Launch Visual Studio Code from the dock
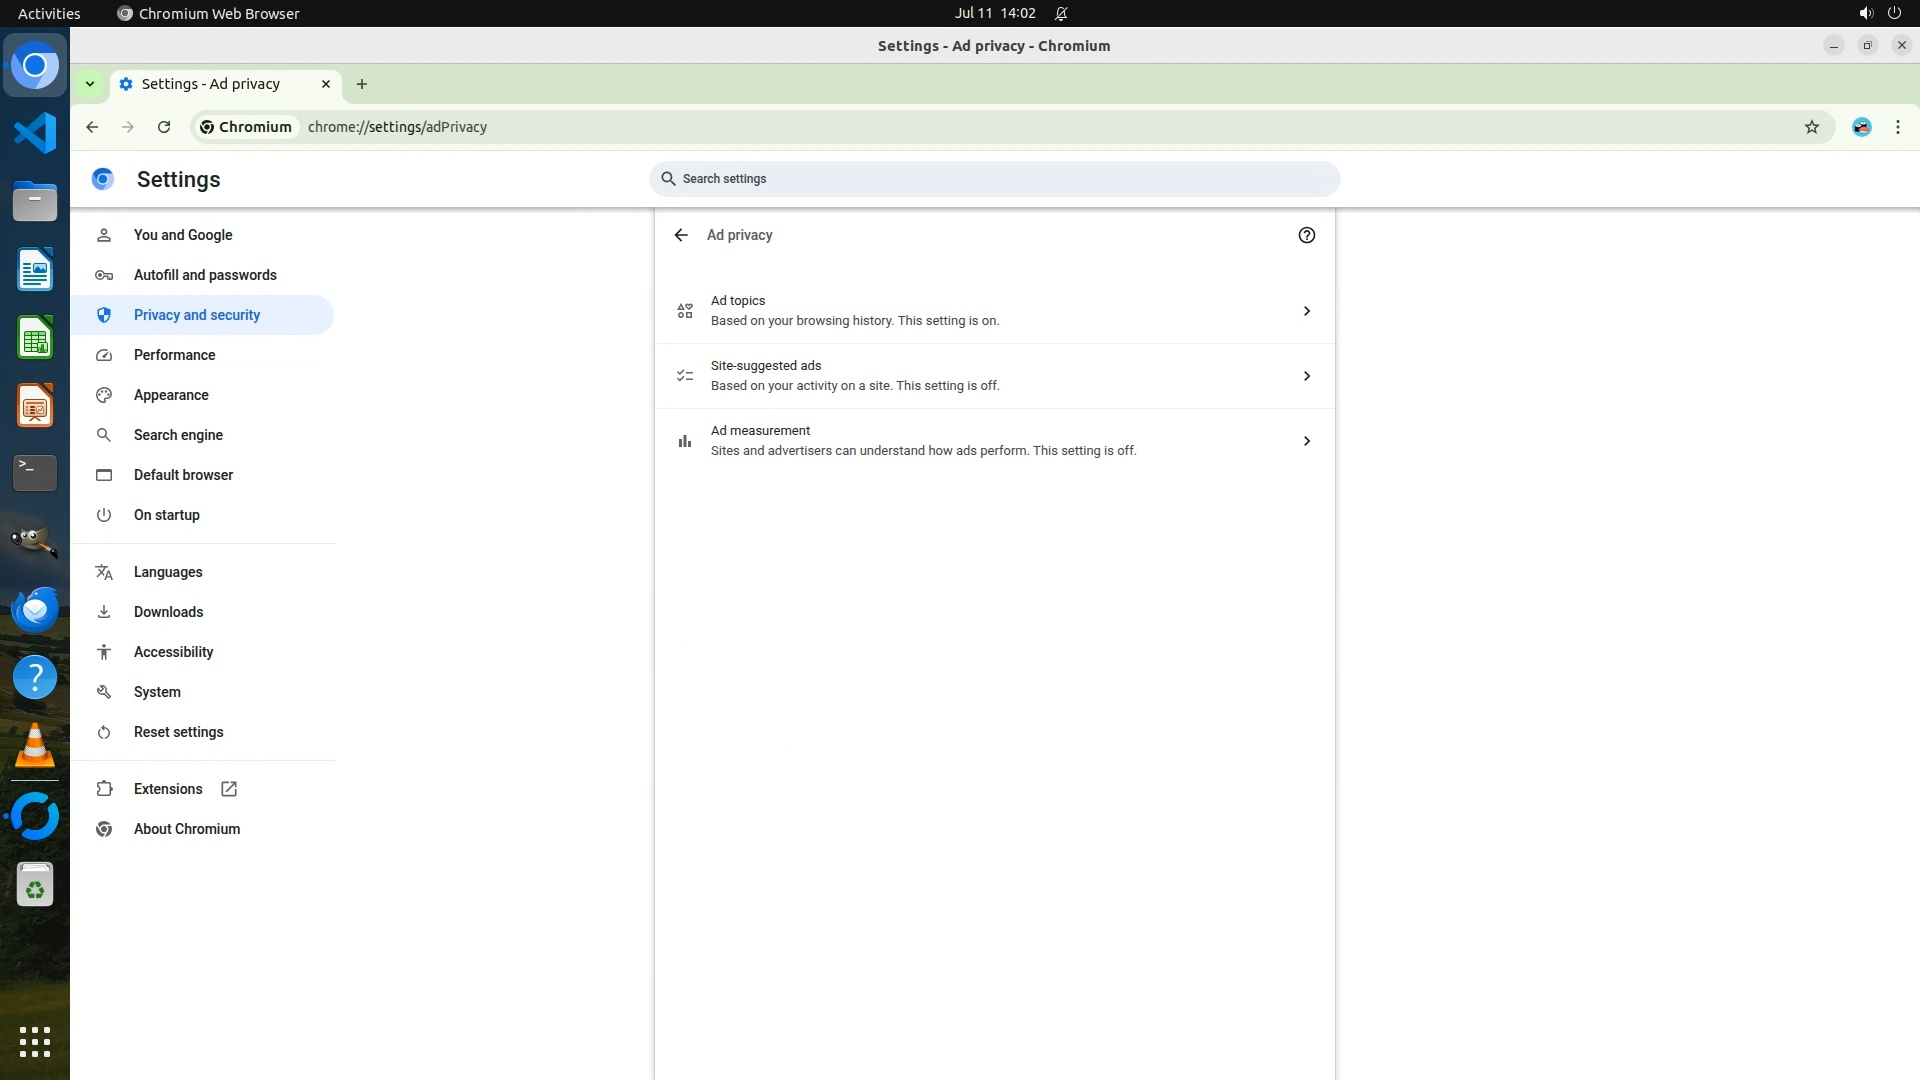Image resolution: width=1920 pixels, height=1080 pixels. click(x=35, y=133)
